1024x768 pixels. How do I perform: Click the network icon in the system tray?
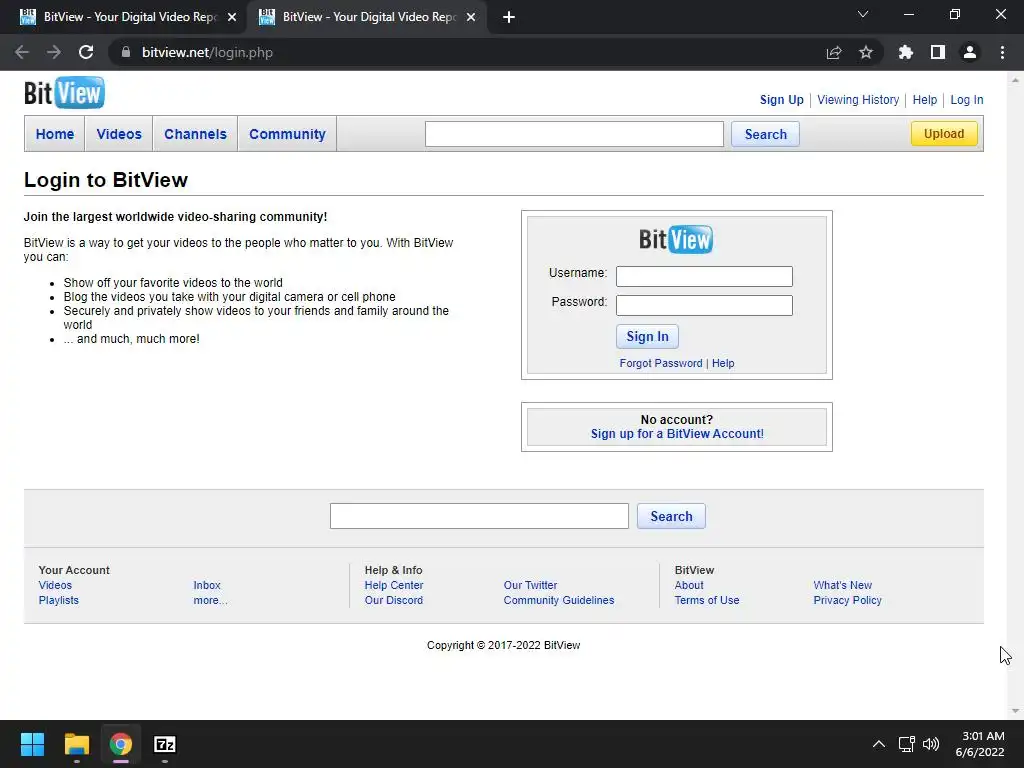click(906, 744)
